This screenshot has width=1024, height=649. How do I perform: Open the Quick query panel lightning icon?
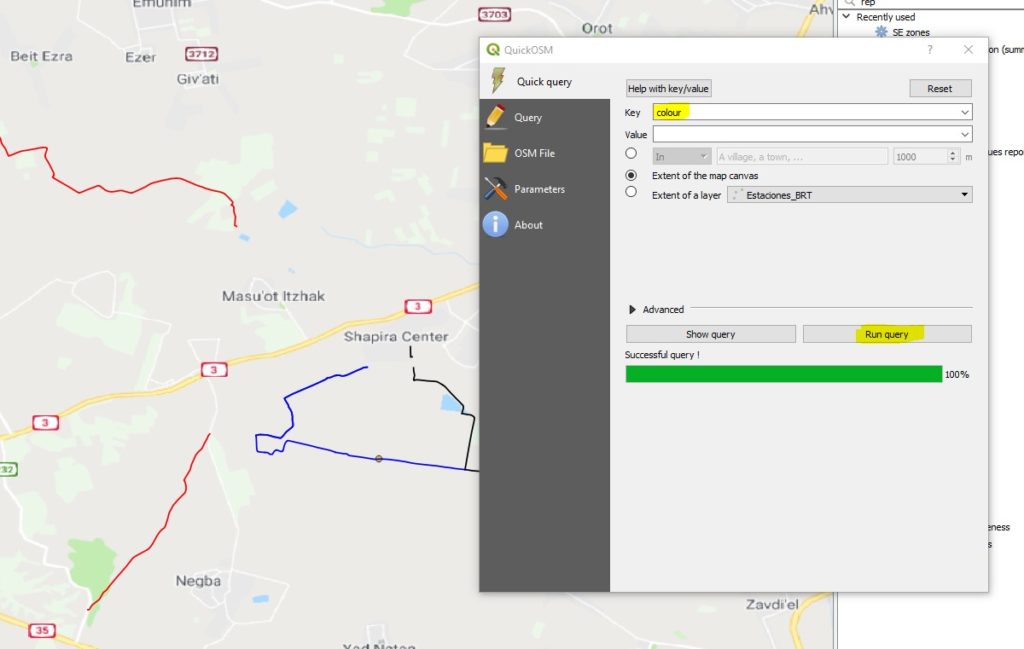click(497, 81)
